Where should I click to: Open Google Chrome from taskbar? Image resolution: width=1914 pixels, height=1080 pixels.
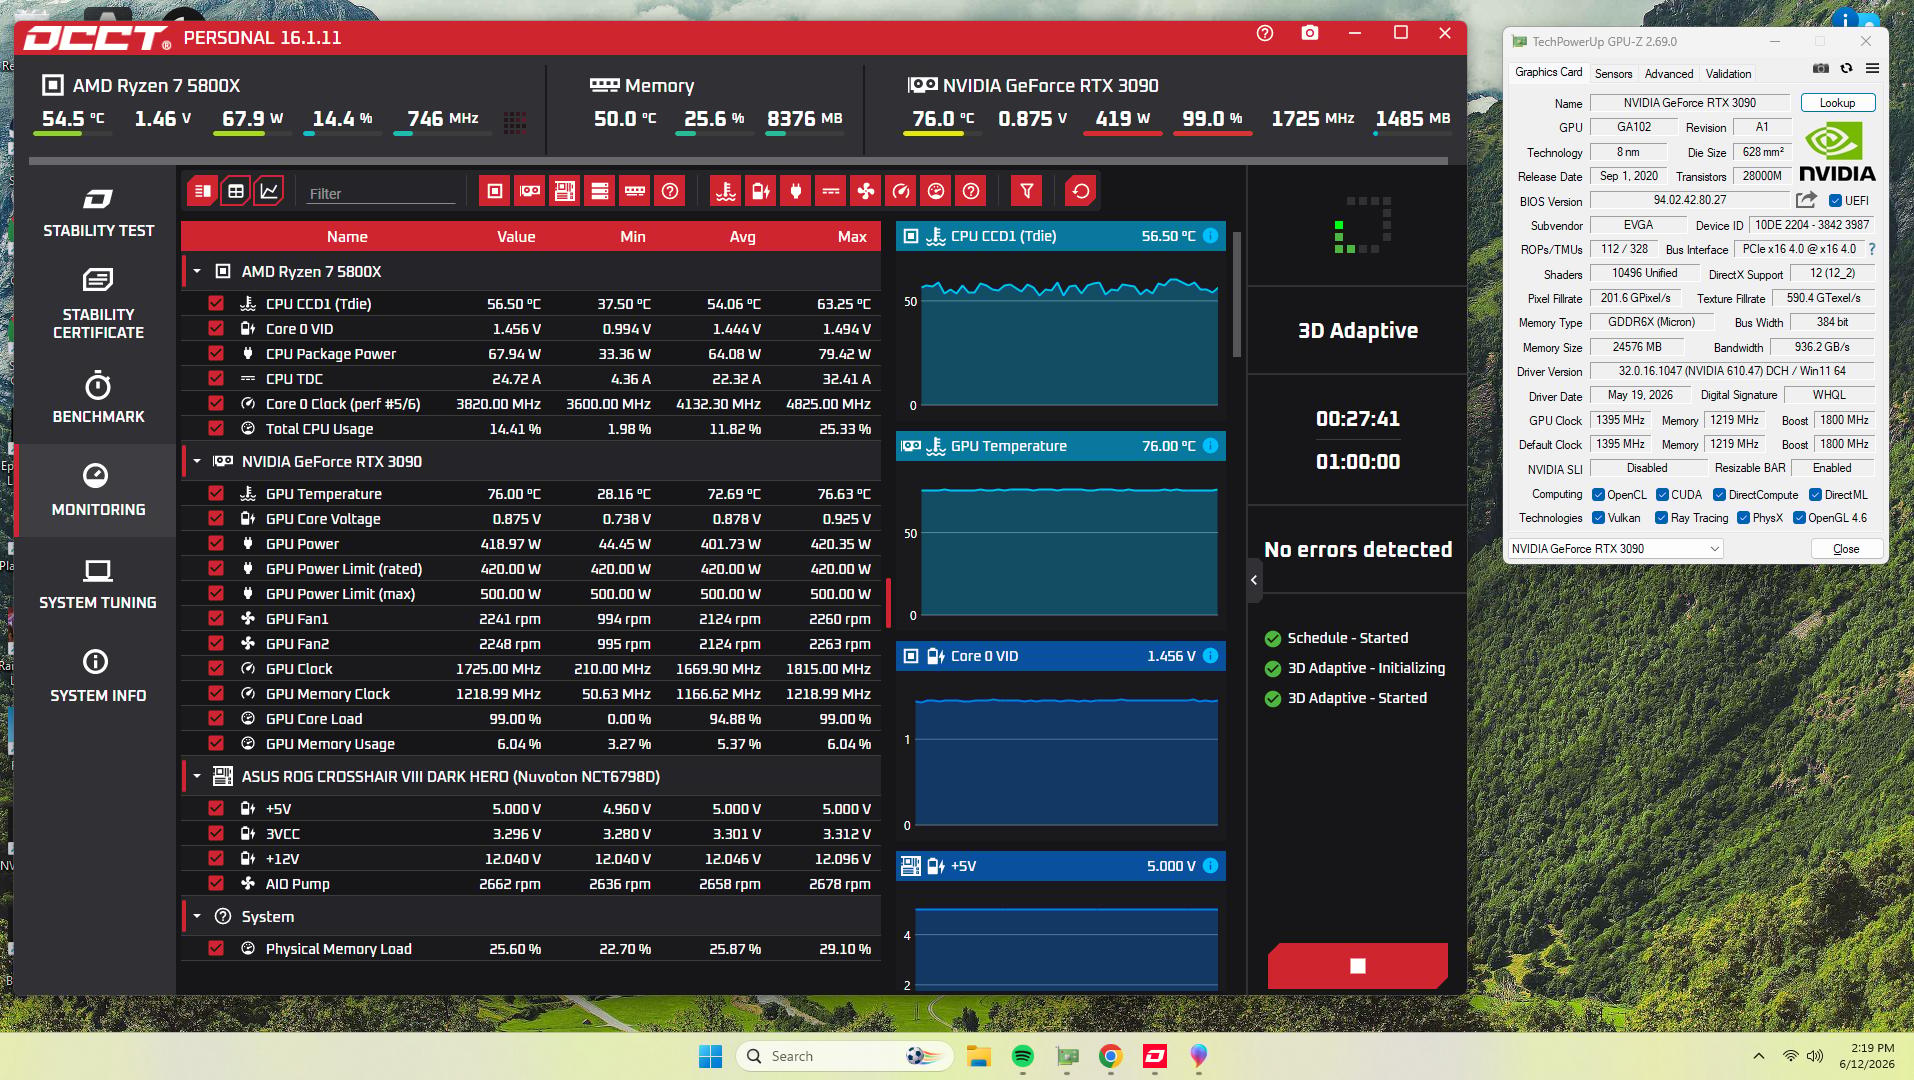pyautogui.click(x=1110, y=1056)
